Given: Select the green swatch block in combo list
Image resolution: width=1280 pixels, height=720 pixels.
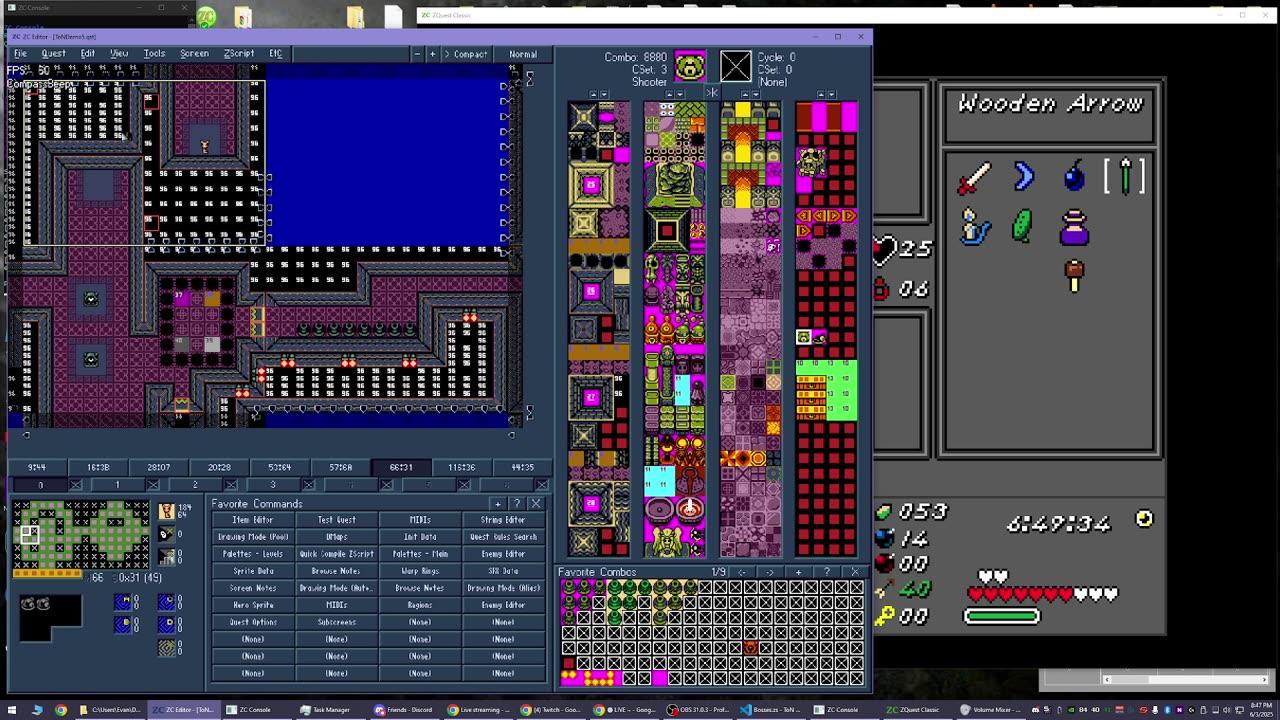Looking at the screenshot, I should click(826, 391).
